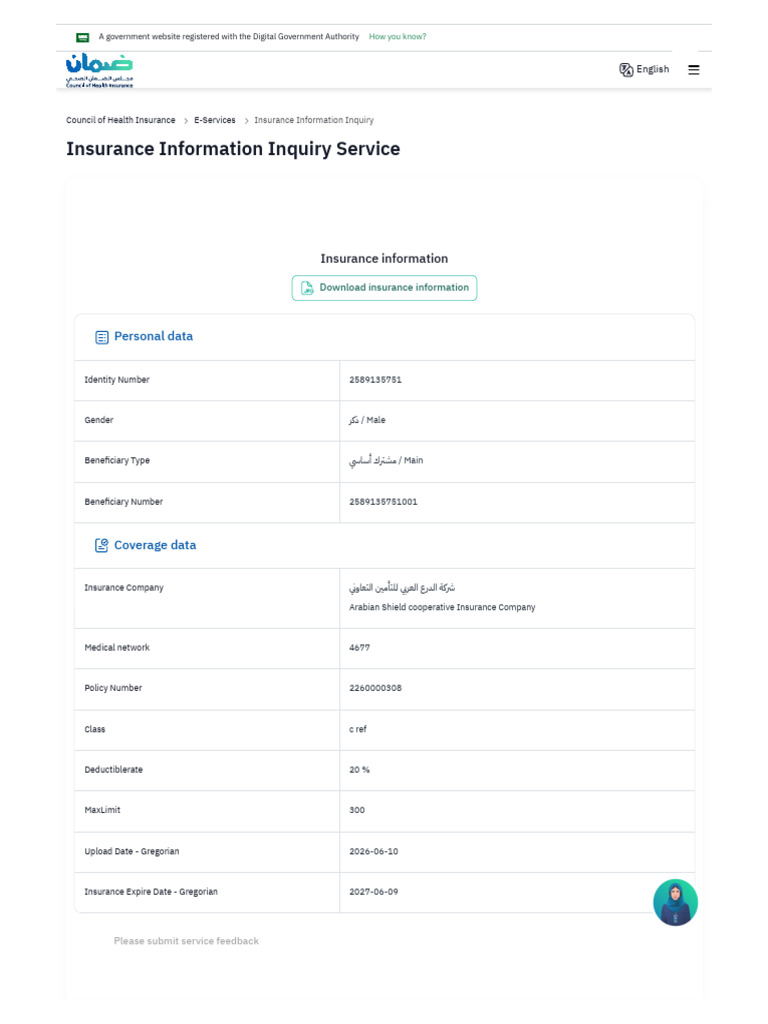Click the Beneficiary Type label

(x=117, y=461)
